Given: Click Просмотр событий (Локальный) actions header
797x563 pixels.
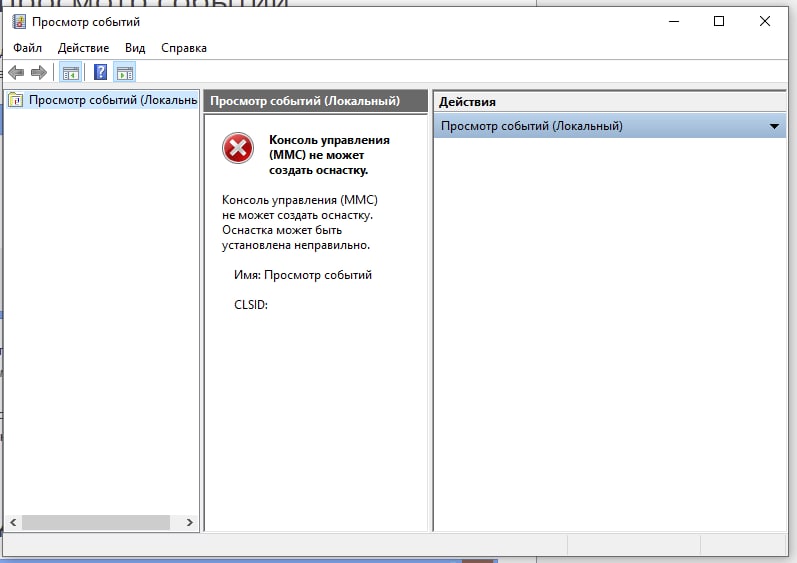Looking at the screenshot, I should [x=609, y=126].
